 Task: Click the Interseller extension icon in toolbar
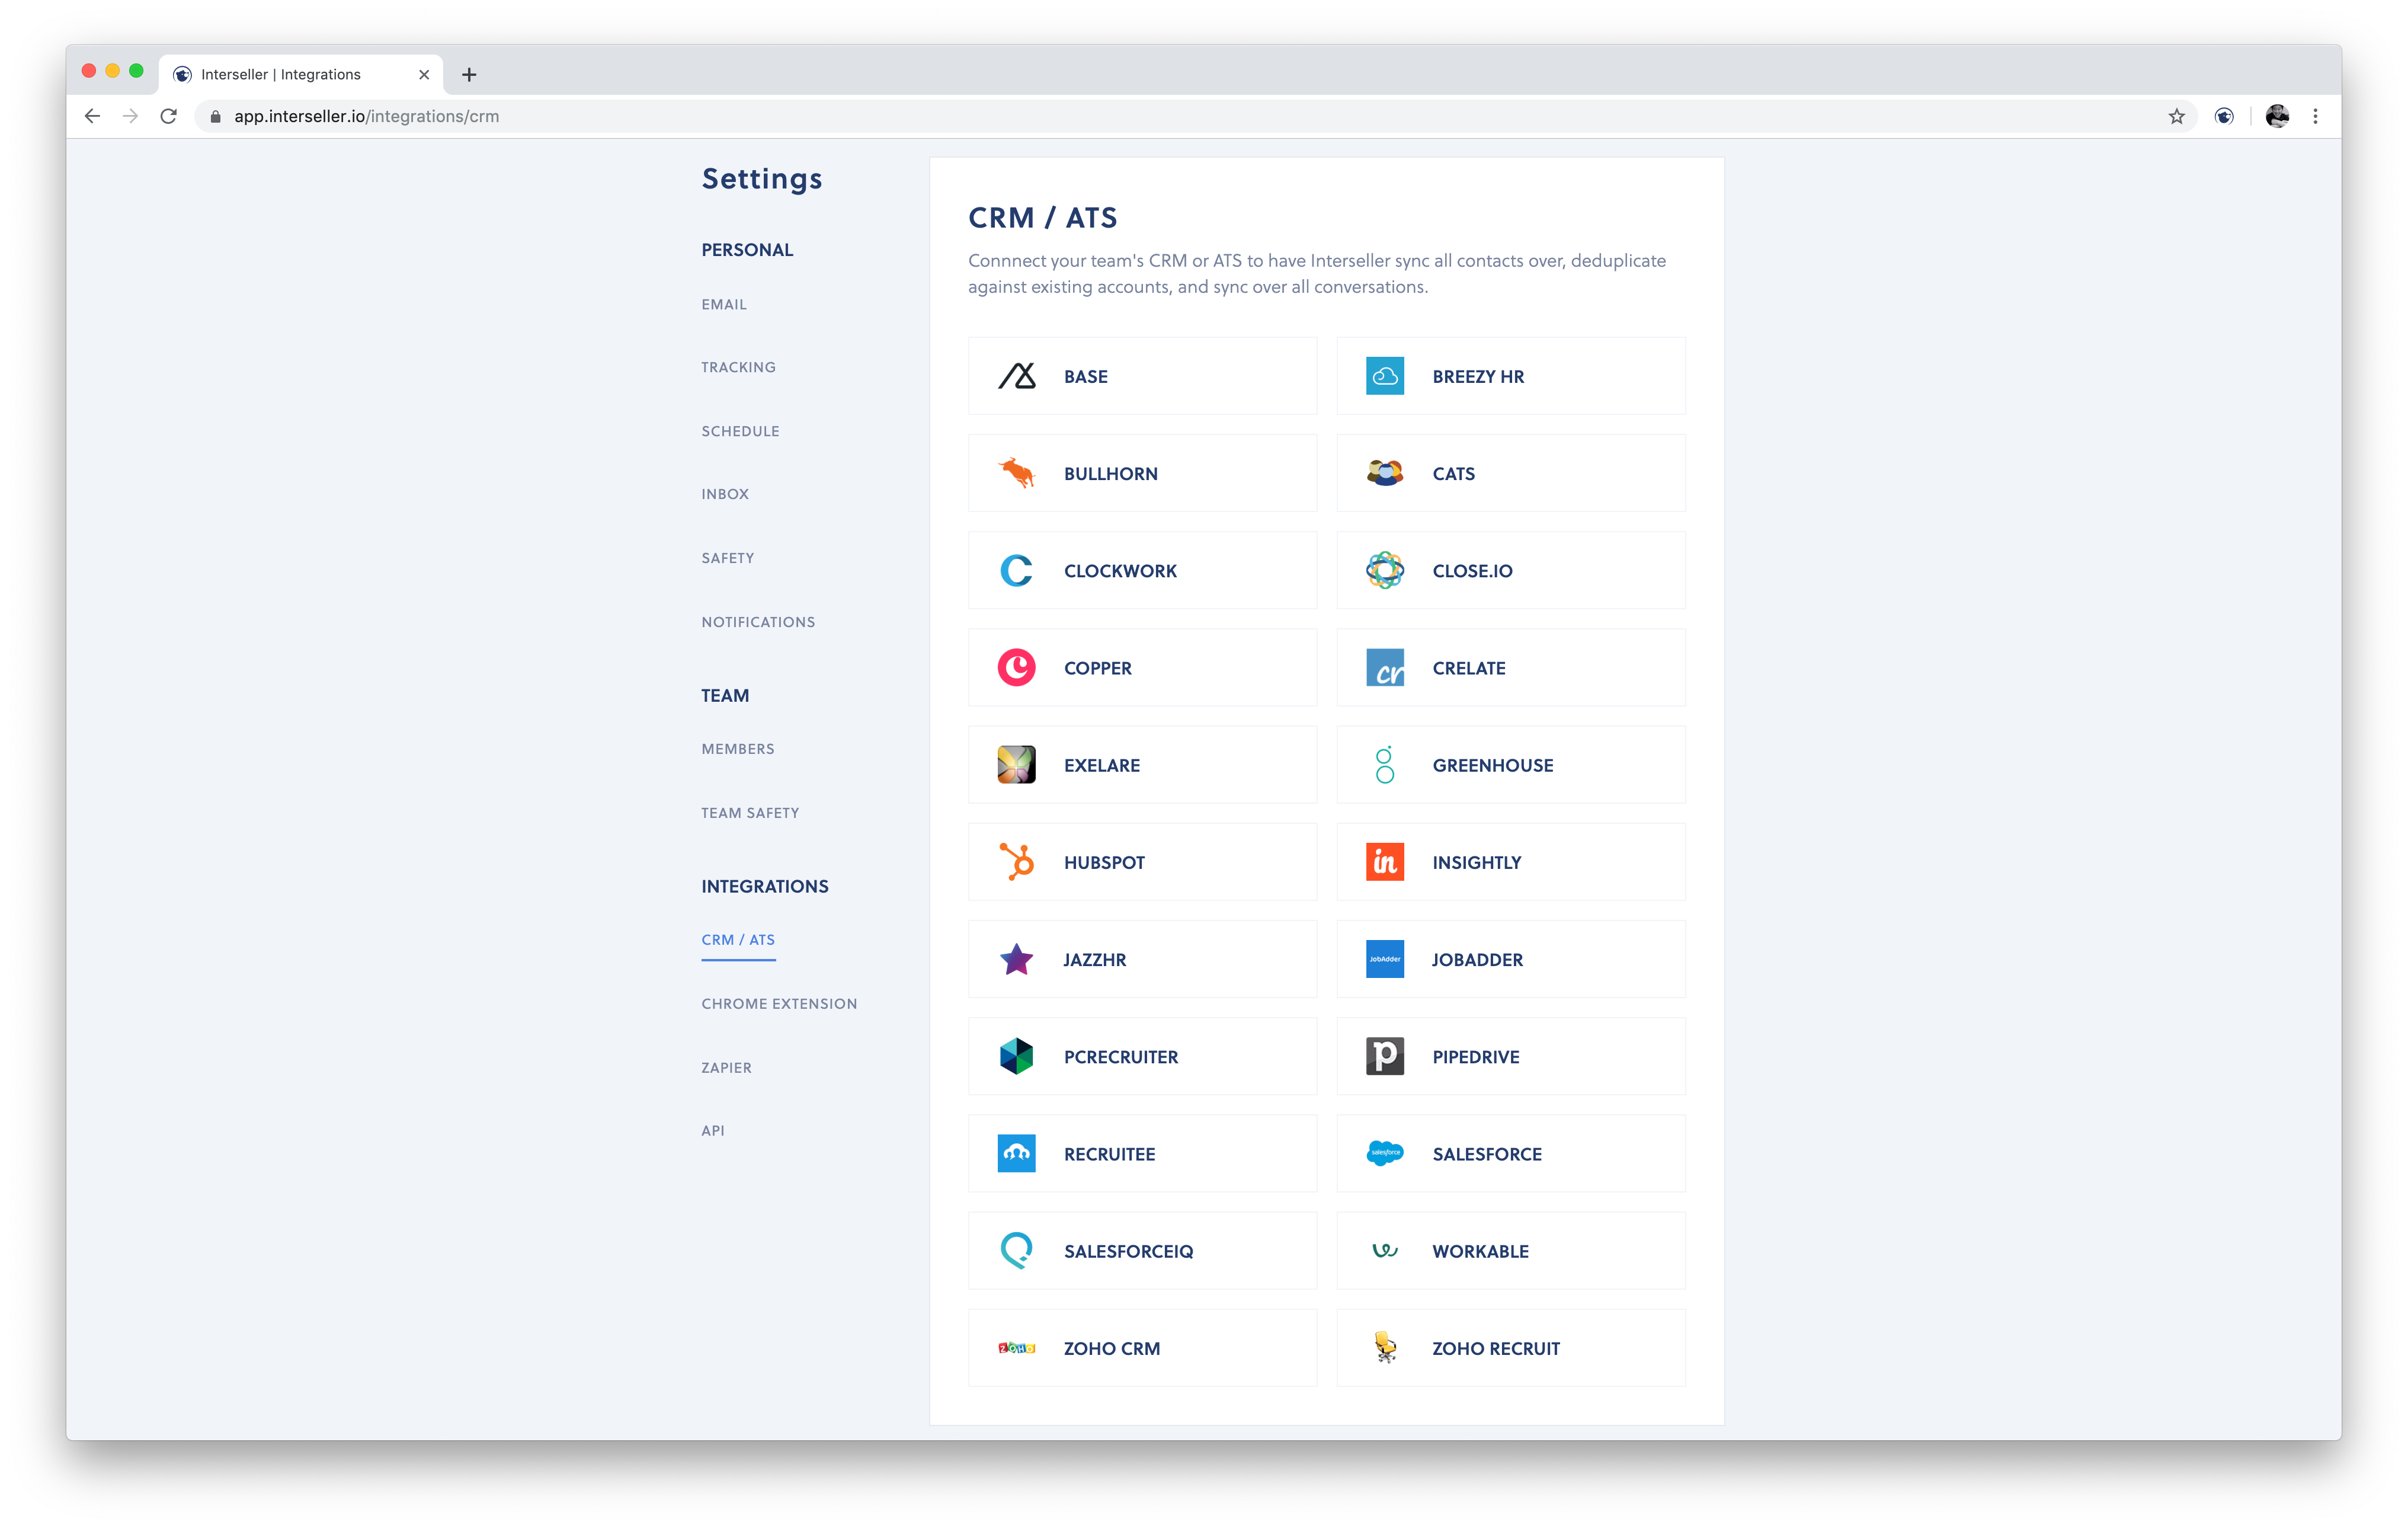coord(2224,116)
